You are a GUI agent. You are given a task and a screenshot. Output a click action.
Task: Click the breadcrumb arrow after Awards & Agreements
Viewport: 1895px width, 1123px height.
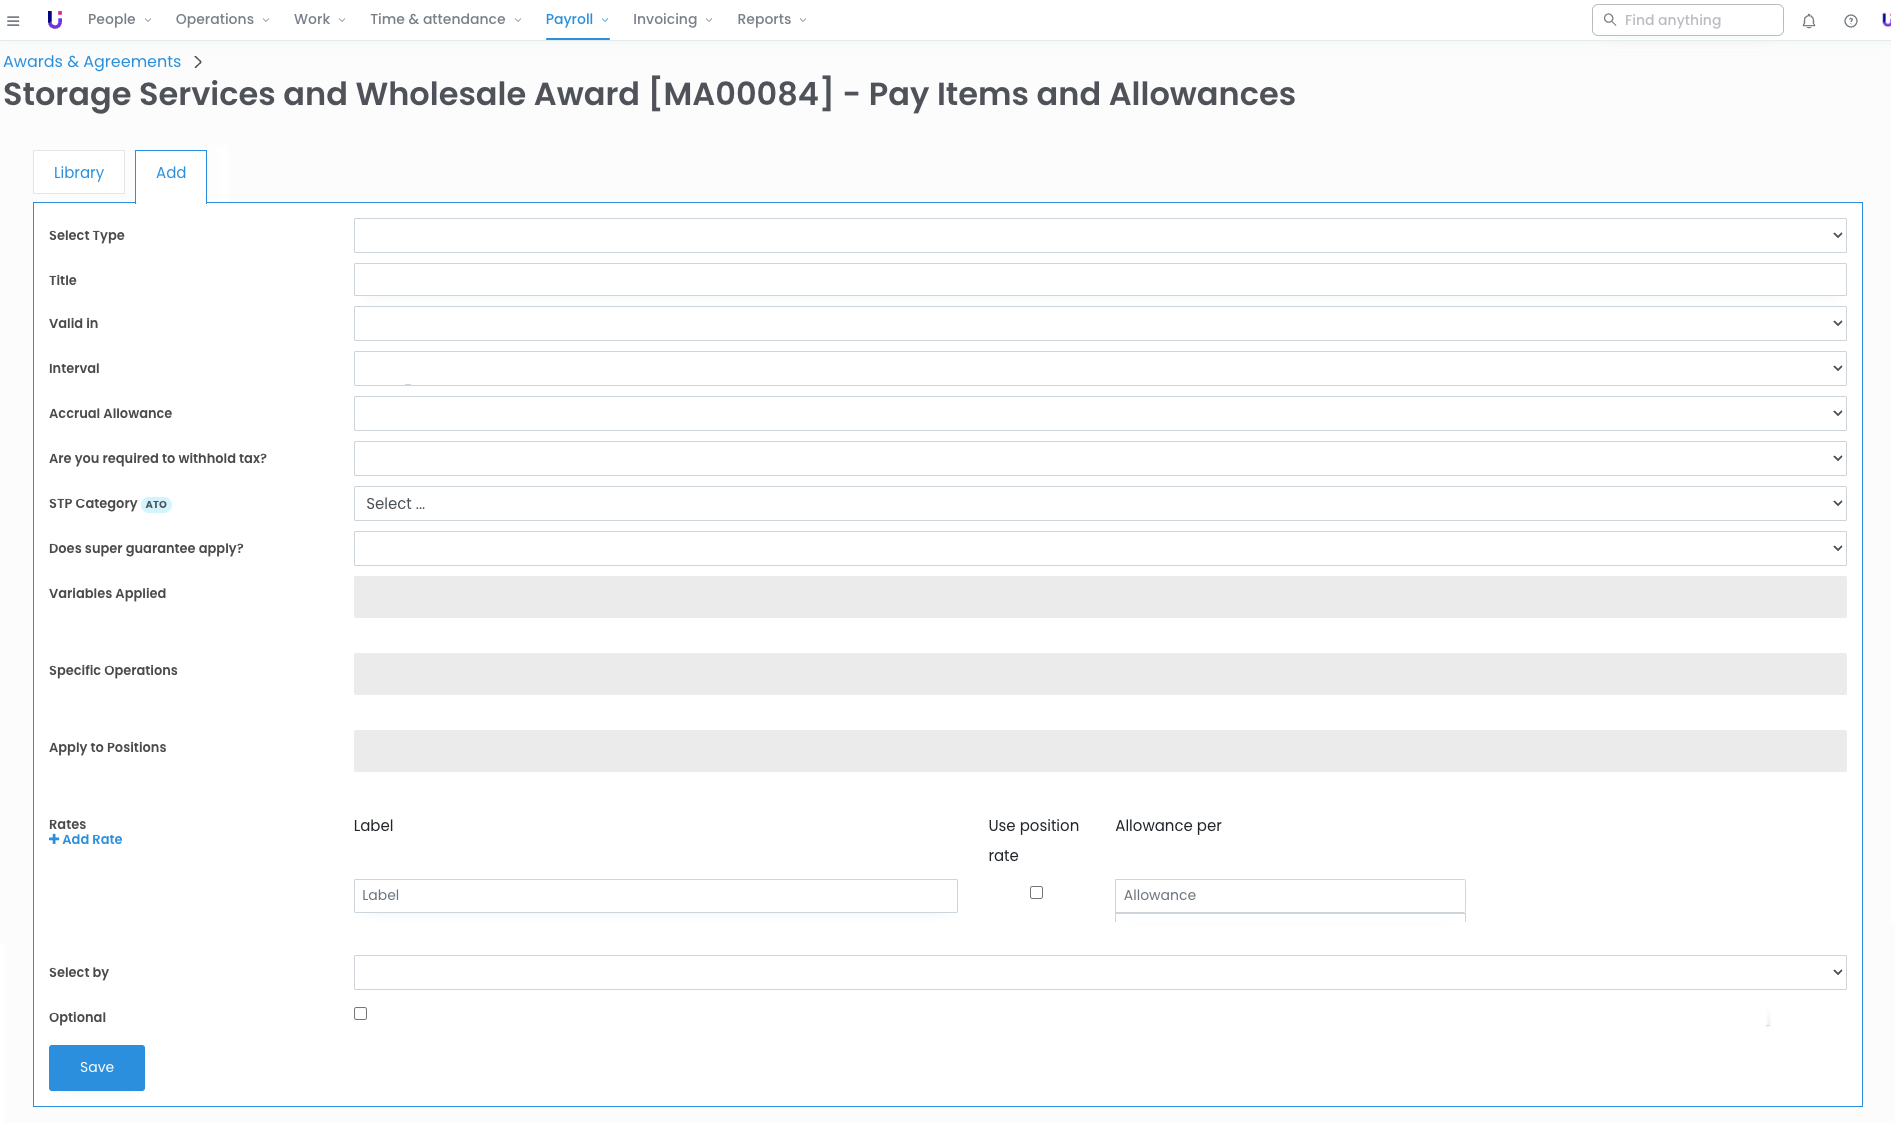pos(198,62)
